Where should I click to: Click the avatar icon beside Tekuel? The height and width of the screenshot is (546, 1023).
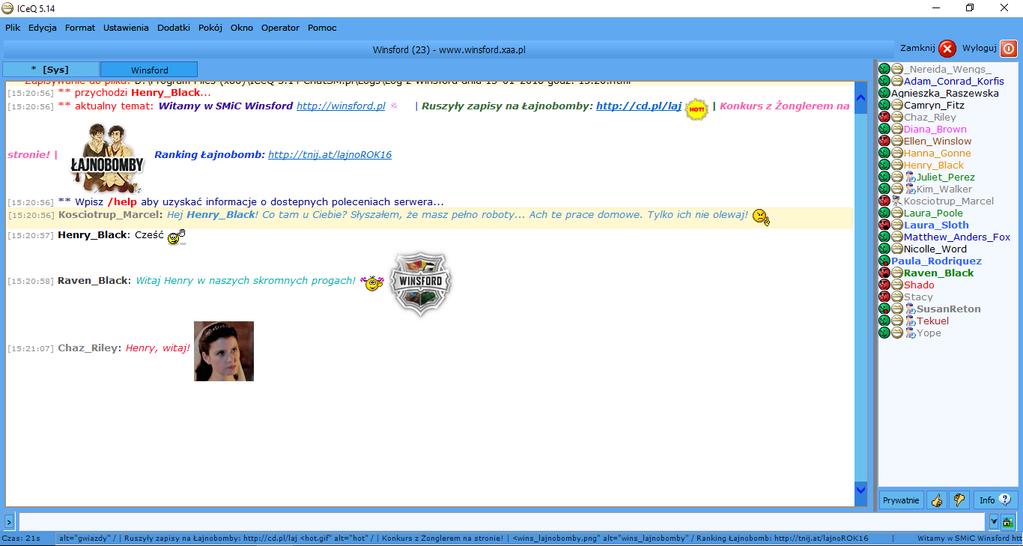point(910,321)
